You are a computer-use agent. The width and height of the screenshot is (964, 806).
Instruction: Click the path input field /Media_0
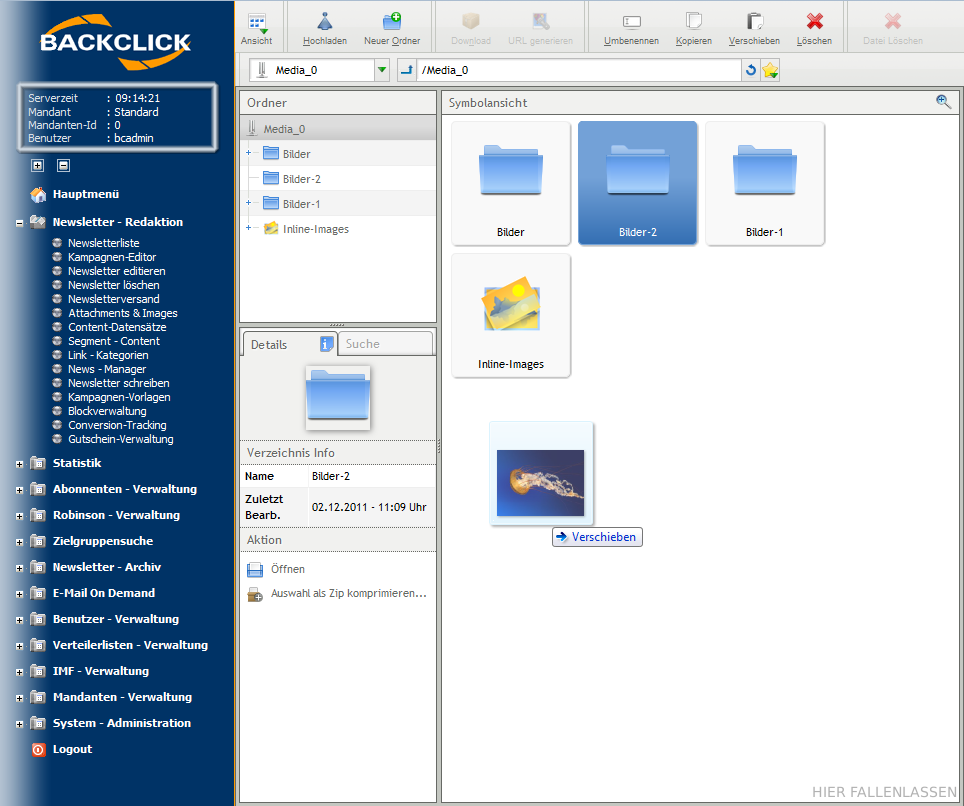[575, 70]
